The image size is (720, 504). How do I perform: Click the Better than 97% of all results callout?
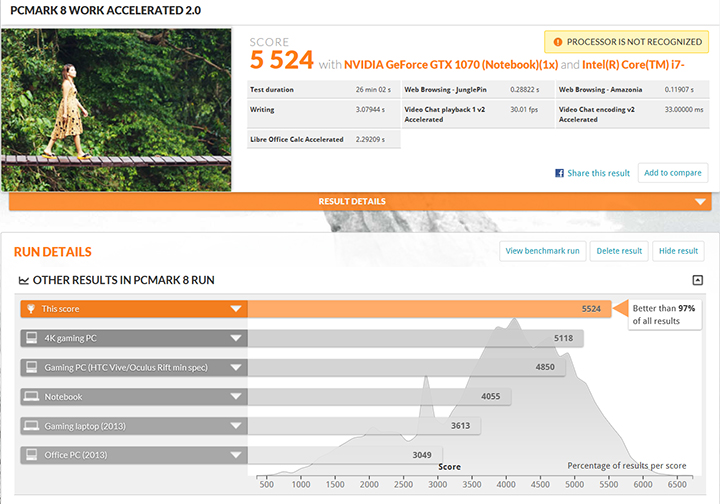coord(664,314)
